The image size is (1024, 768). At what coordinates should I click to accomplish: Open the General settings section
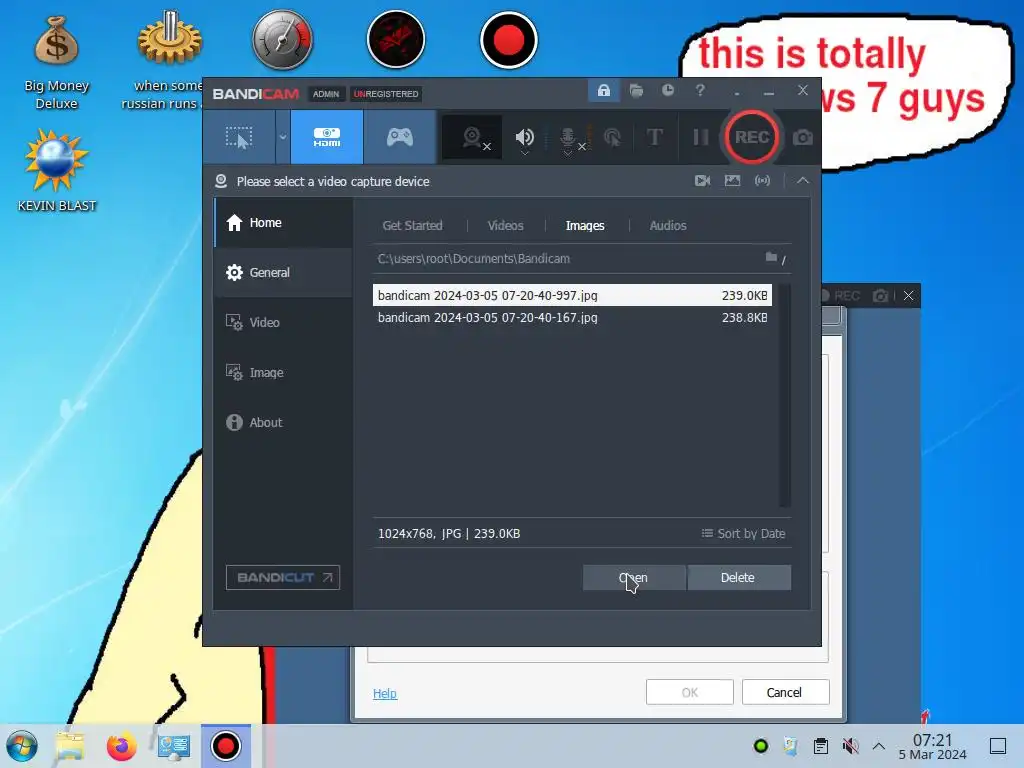[x=283, y=272]
